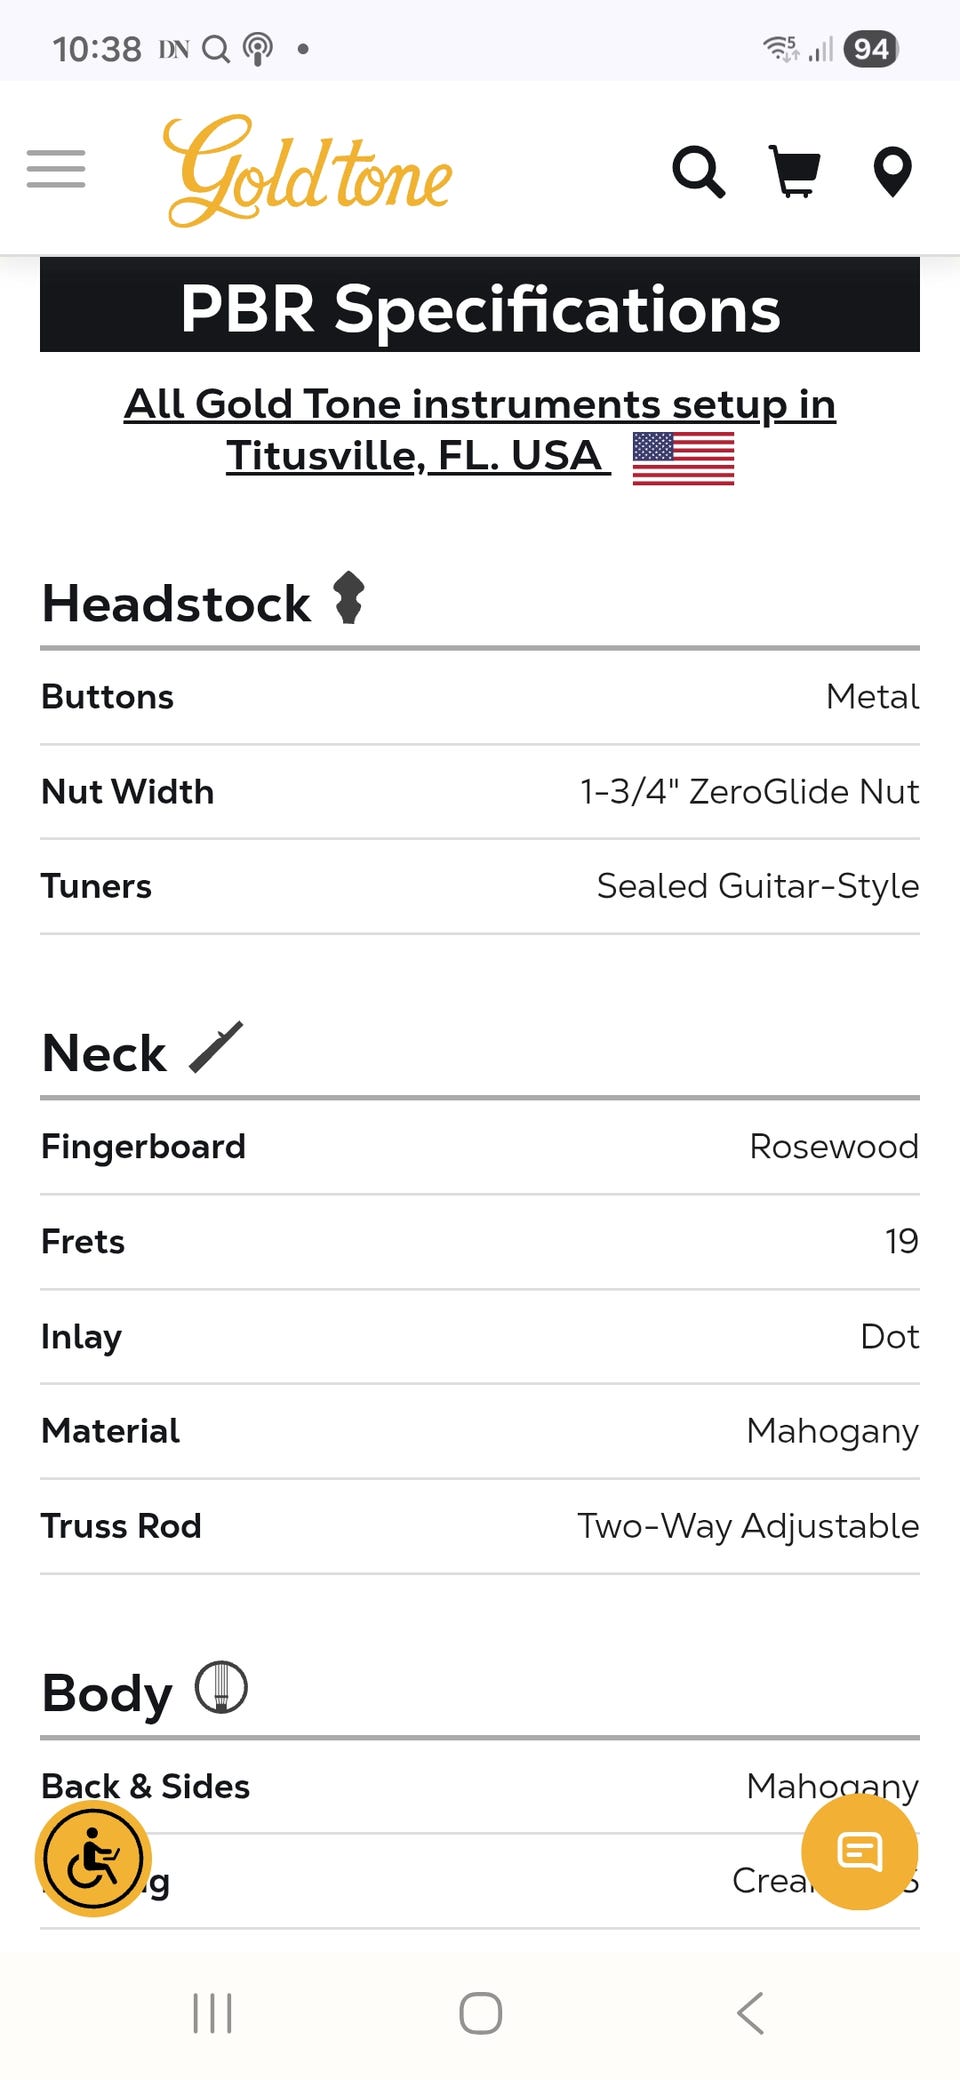Open the live chat bubble
The height and width of the screenshot is (2080, 960).
click(860, 1852)
